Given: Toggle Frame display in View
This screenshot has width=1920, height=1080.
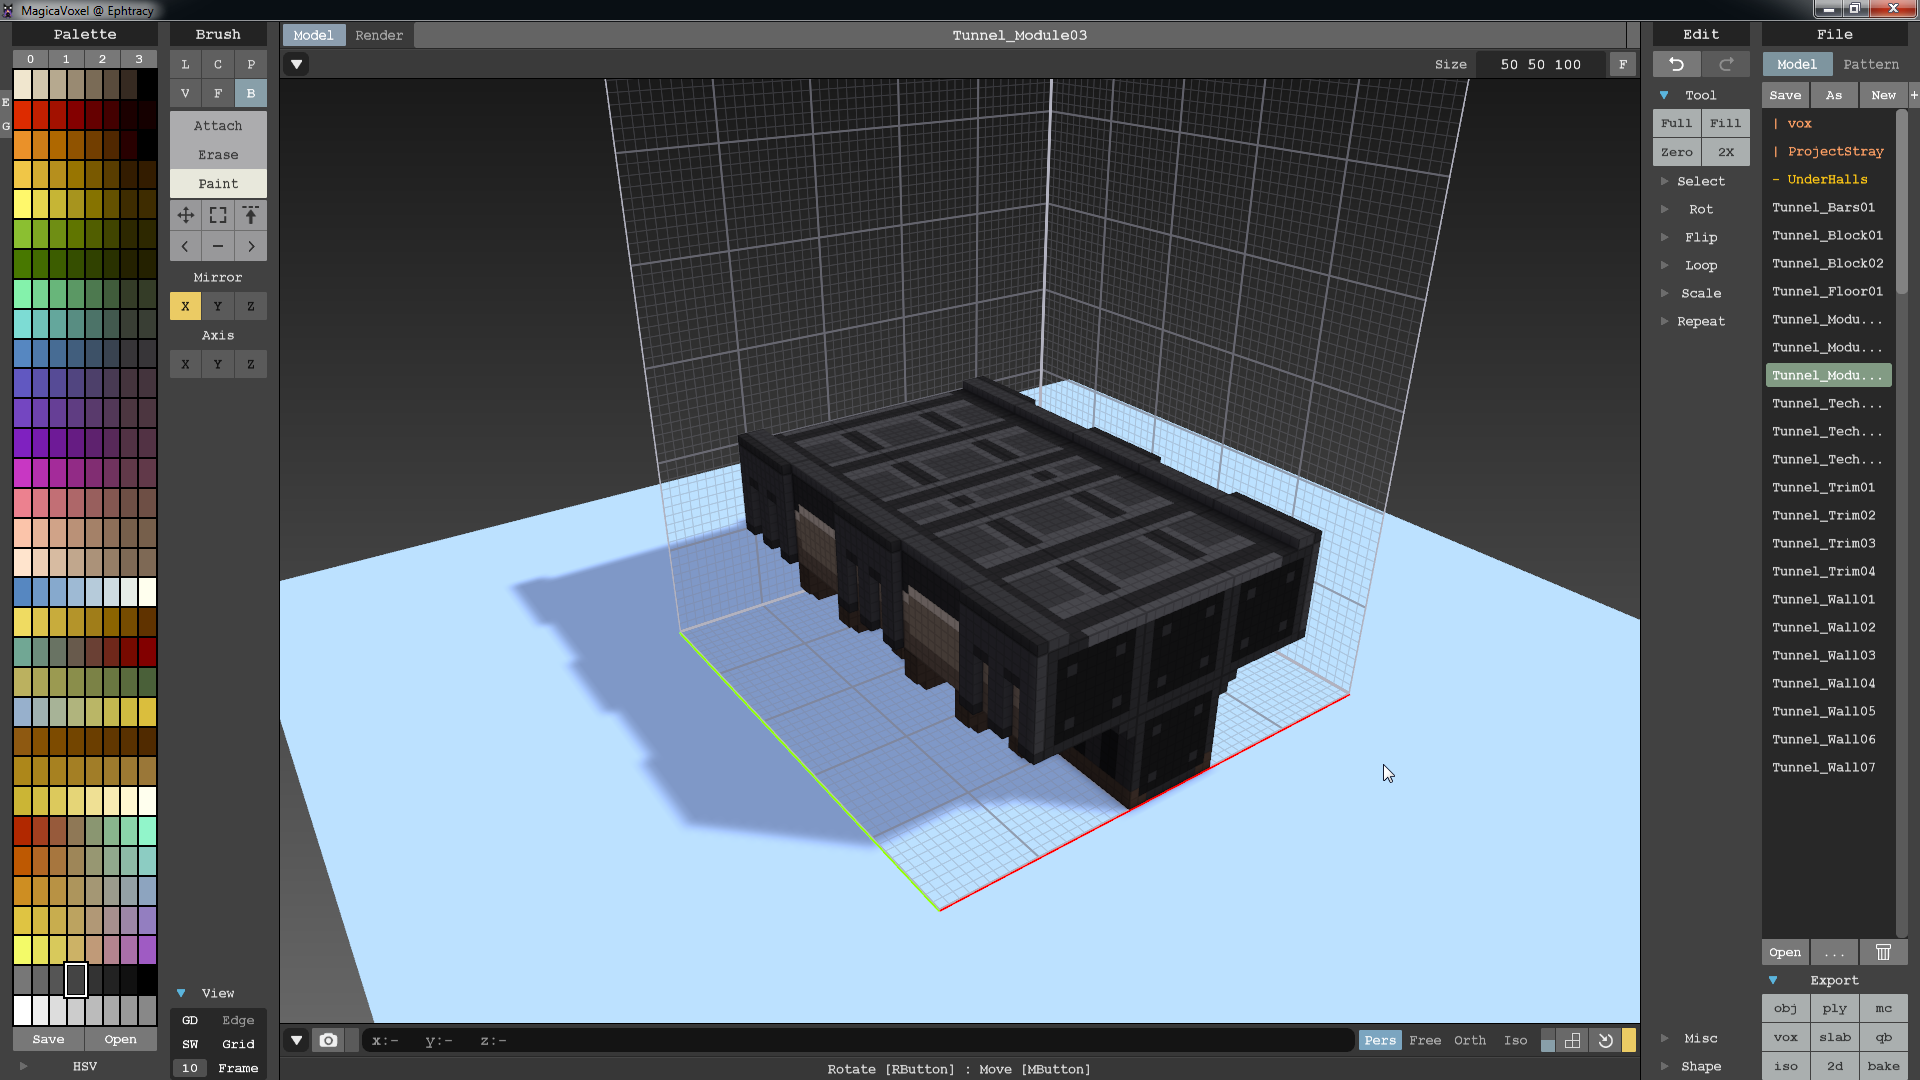Looking at the screenshot, I should 238,1068.
